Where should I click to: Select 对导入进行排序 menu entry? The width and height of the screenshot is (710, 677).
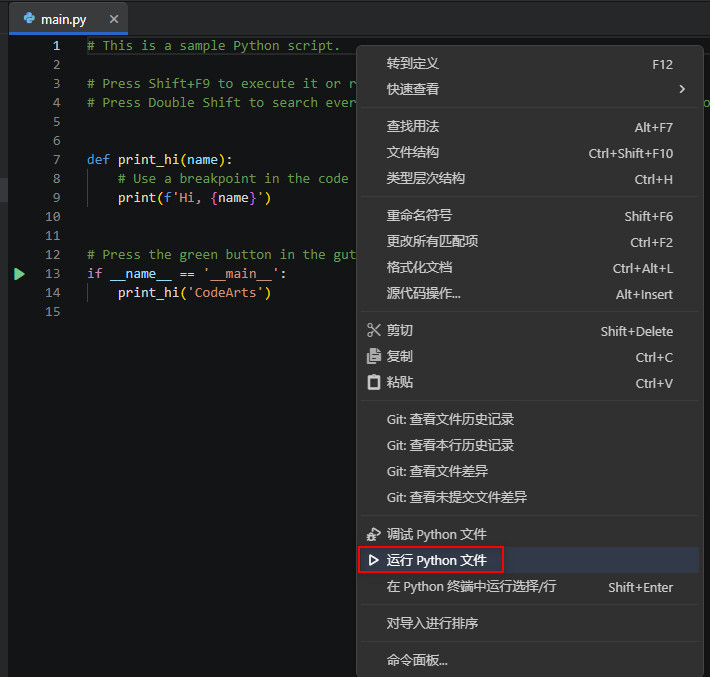432,624
